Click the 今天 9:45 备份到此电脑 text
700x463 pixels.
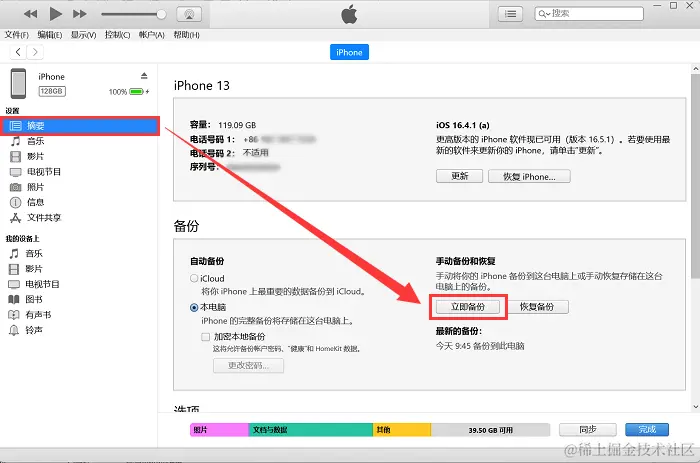click(x=480, y=346)
